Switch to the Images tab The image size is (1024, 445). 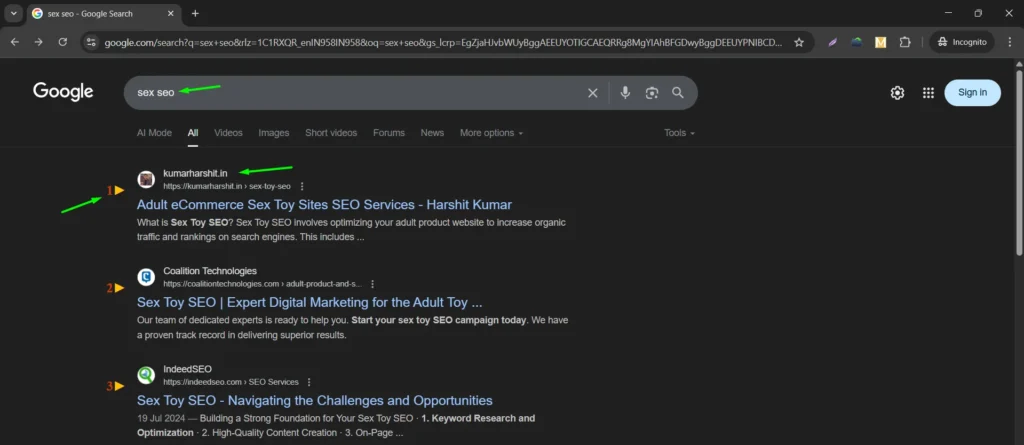(x=274, y=133)
